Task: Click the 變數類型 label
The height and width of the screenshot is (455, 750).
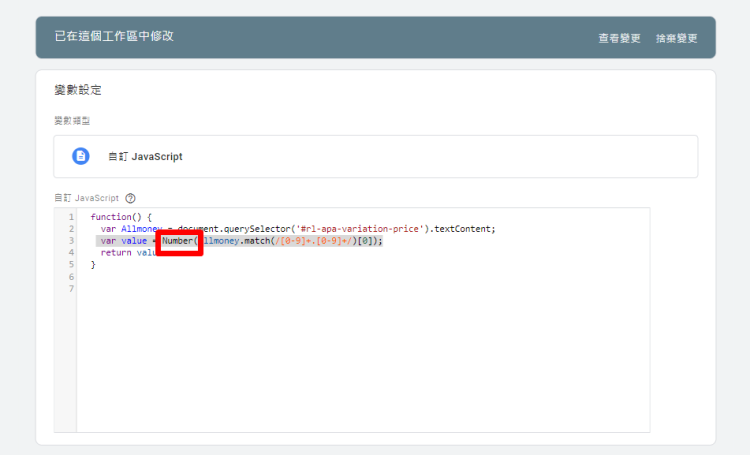Action: click(72, 121)
